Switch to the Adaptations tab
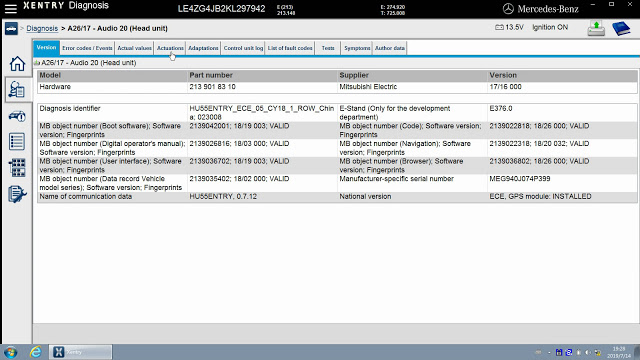 point(203,48)
